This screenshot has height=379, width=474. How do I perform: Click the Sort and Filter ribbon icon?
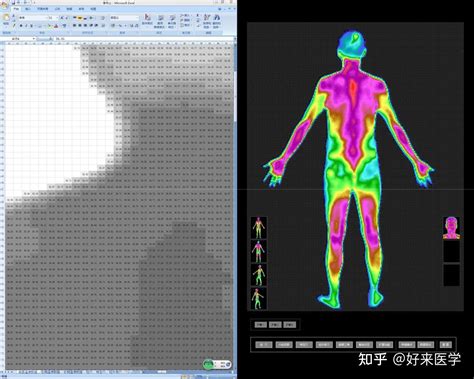point(207,21)
